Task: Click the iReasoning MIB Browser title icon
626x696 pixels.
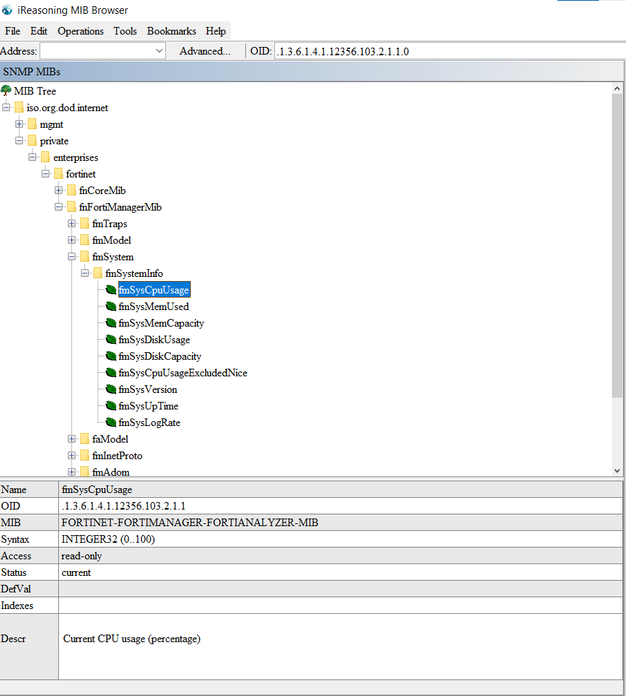Action: pos(7,10)
